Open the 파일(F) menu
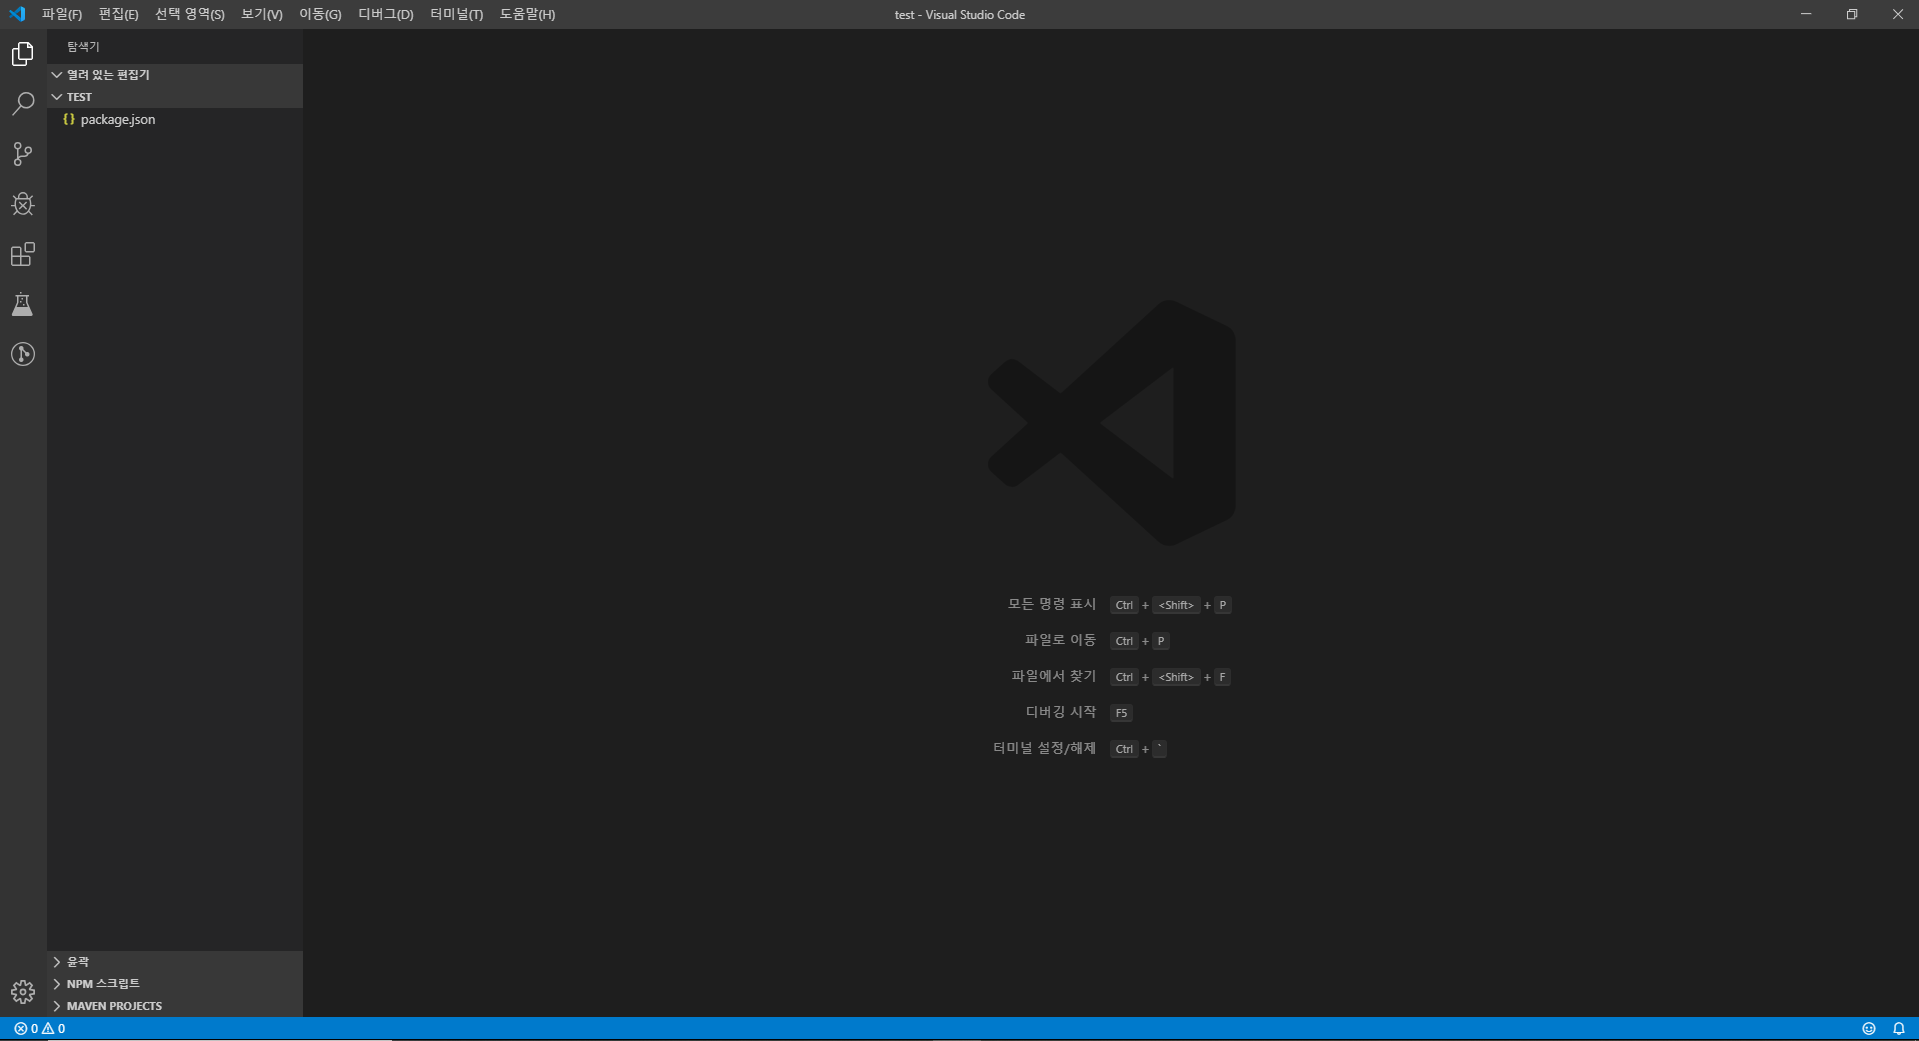The height and width of the screenshot is (1041, 1919). coord(62,14)
